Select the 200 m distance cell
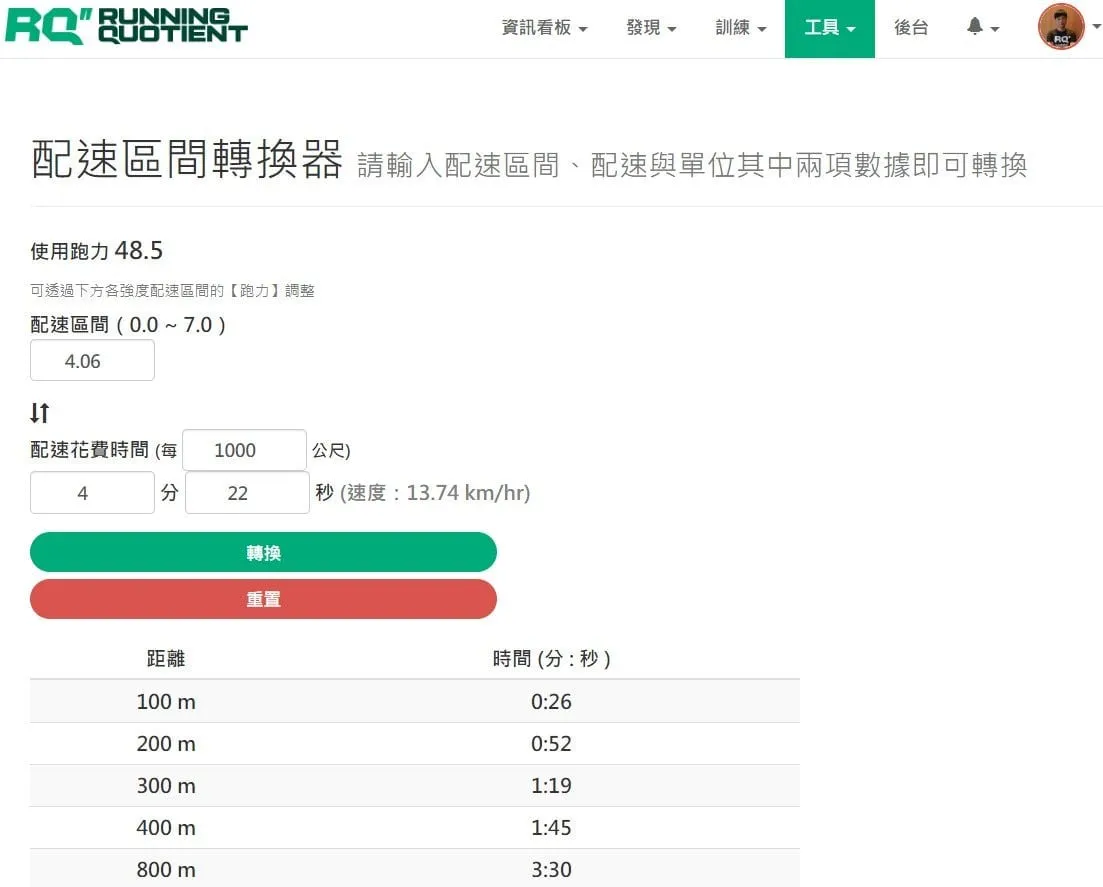Viewport: 1103px width, 887px height. tap(166, 744)
